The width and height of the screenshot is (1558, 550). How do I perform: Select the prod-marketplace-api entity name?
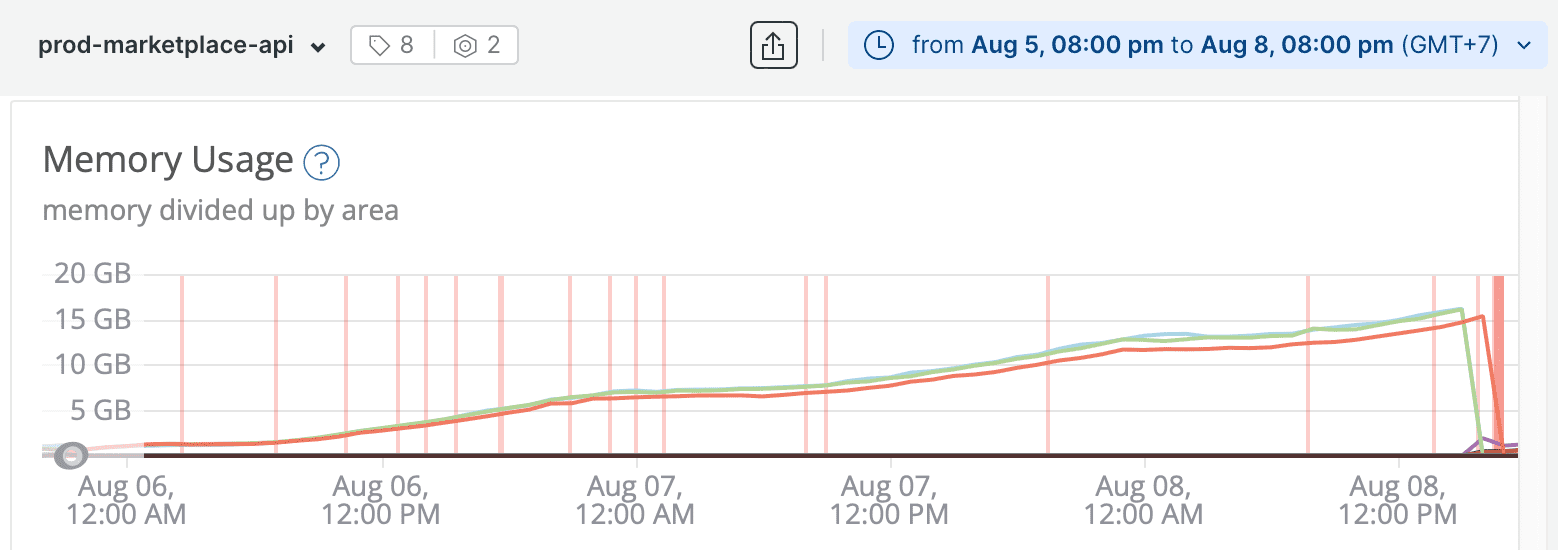pyautogui.click(x=165, y=46)
